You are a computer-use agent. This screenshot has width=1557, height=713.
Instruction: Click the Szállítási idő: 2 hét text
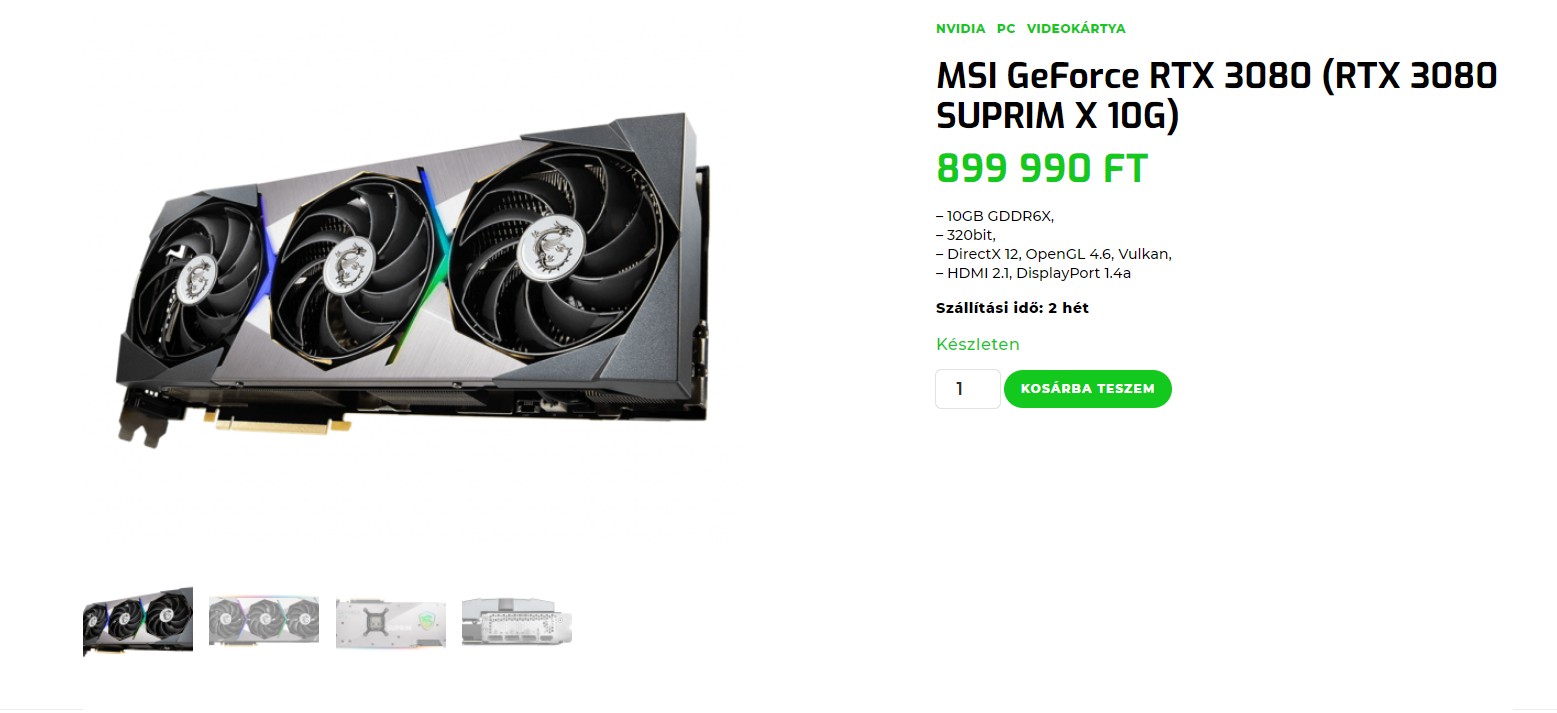(x=1012, y=308)
